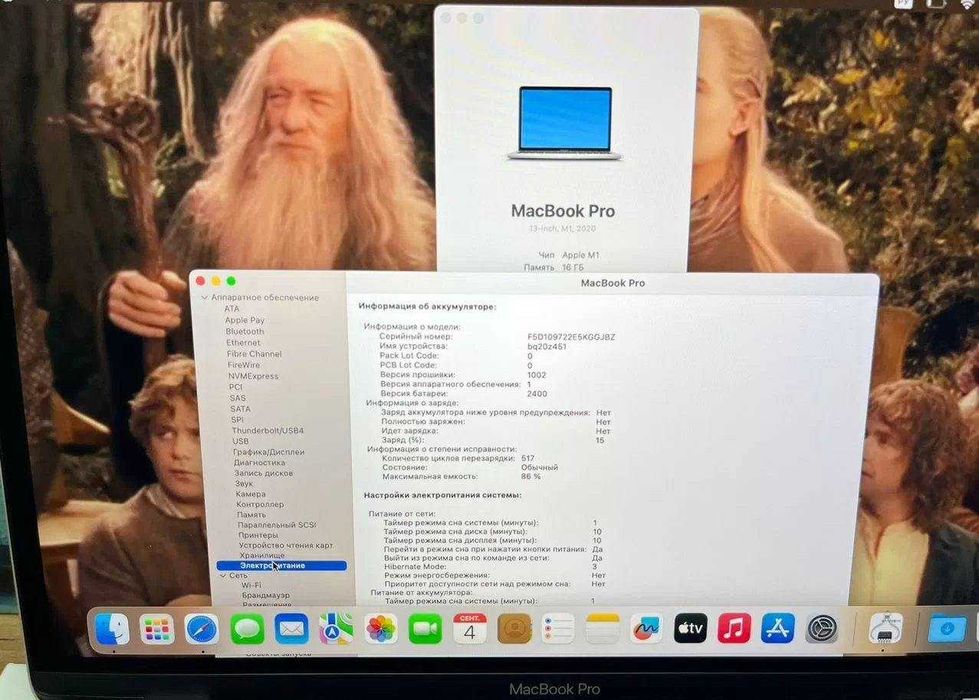This screenshot has height=700, width=979.
Task: Select NVMExpress in the sidebar
Action: click(x=253, y=376)
